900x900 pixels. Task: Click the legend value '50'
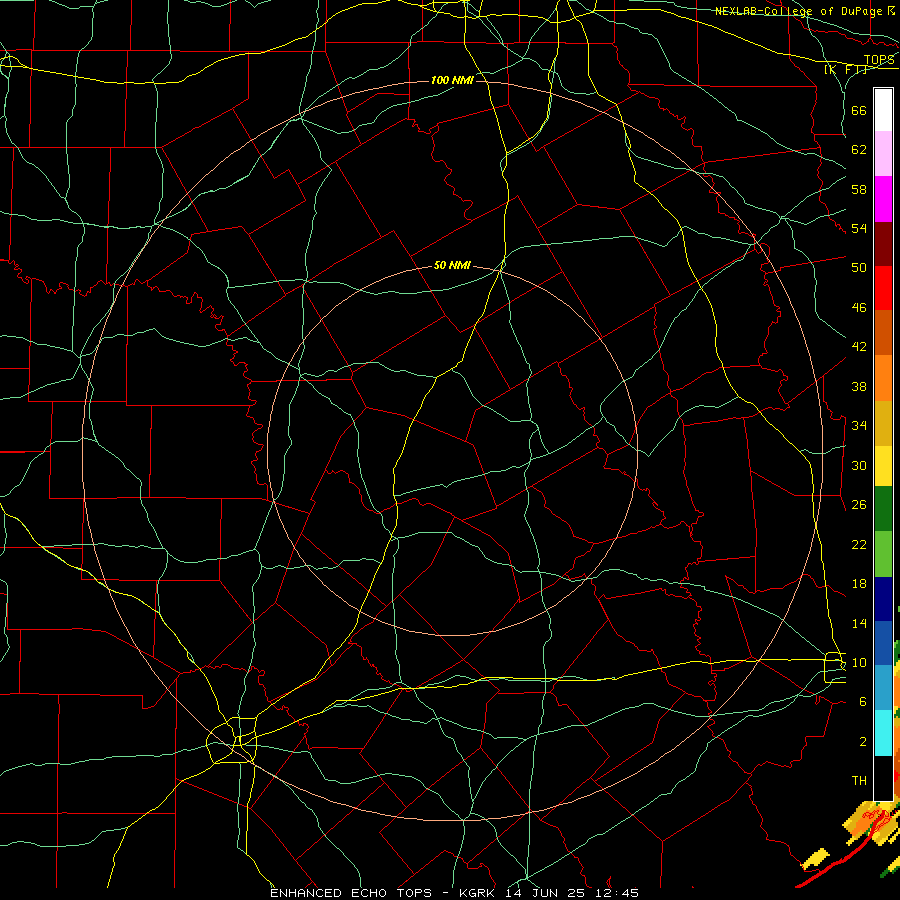click(859, 267)
